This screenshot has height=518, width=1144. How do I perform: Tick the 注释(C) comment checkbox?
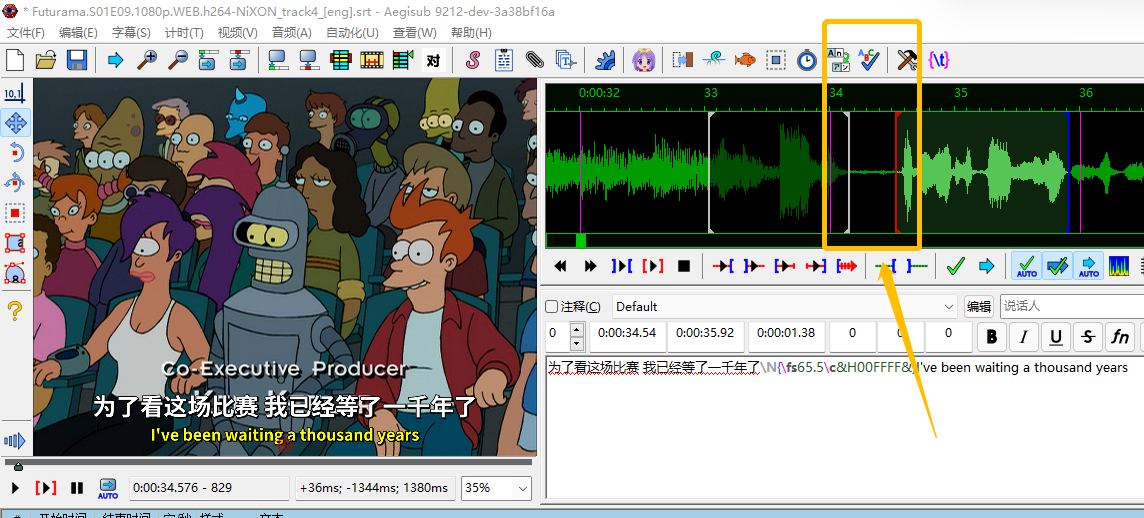552,307
